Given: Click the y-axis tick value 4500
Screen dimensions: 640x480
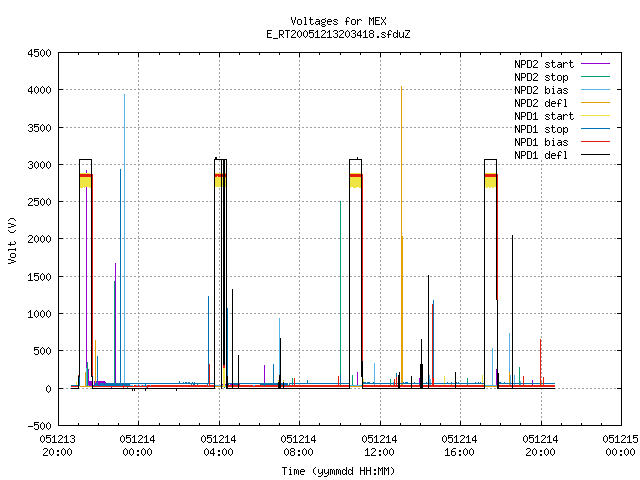Looking at the screenshot, I should (39, 53).
